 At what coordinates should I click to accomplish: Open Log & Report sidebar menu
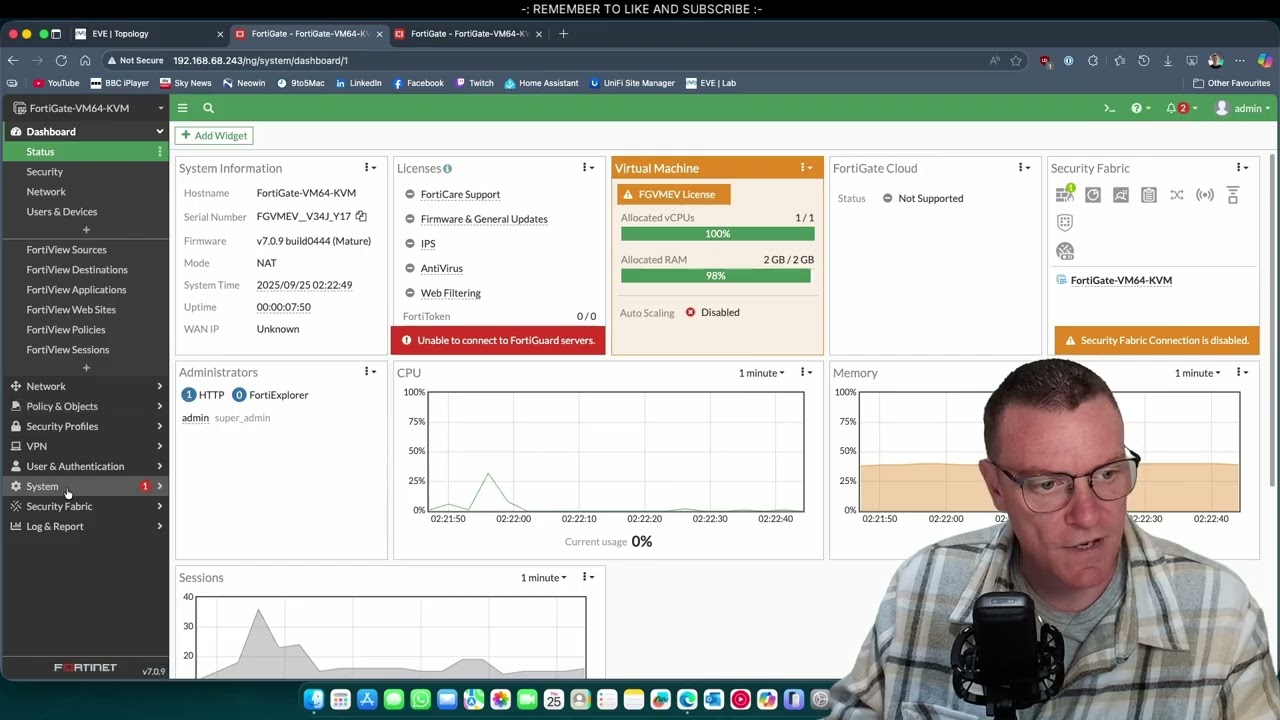point(85,526)
